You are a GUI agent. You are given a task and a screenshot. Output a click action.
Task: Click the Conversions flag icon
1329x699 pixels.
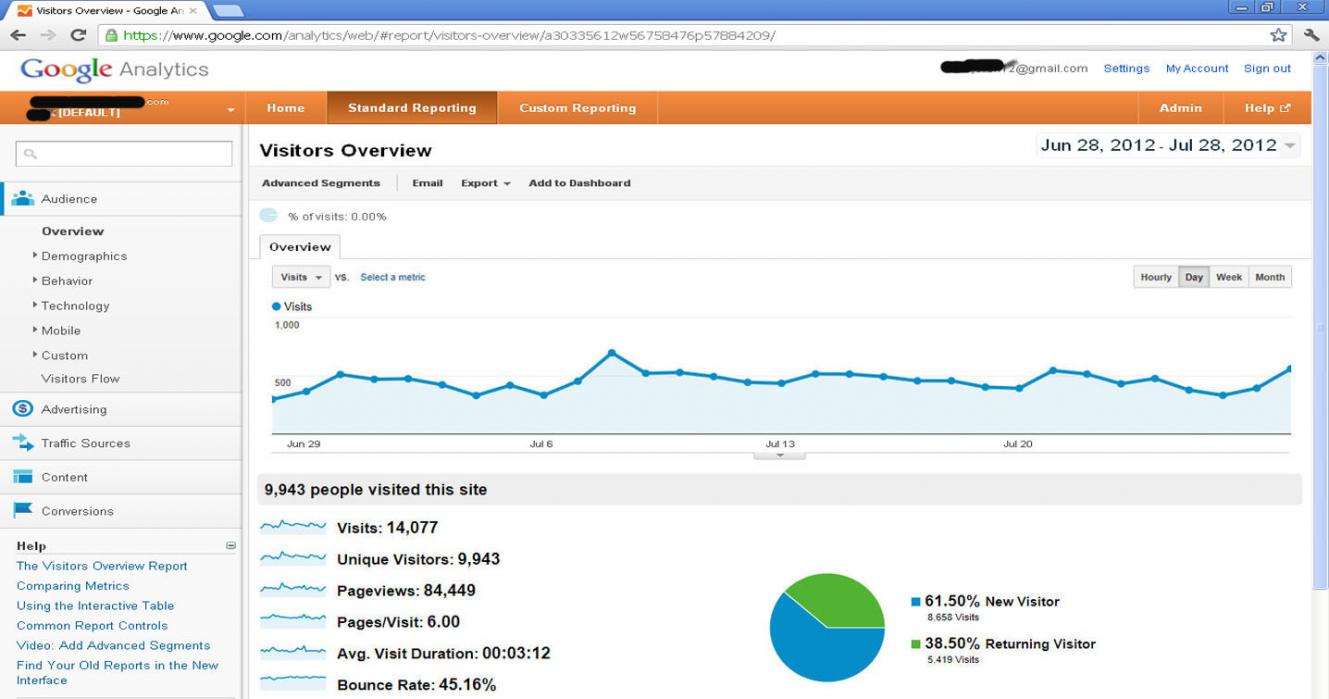pos(22,510)
